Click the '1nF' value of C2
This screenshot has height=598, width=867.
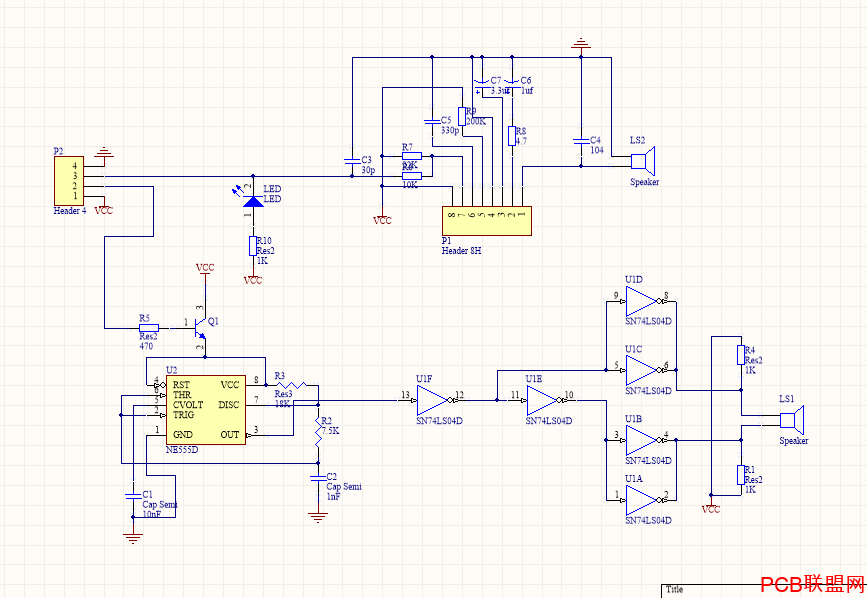coord(333,497)
